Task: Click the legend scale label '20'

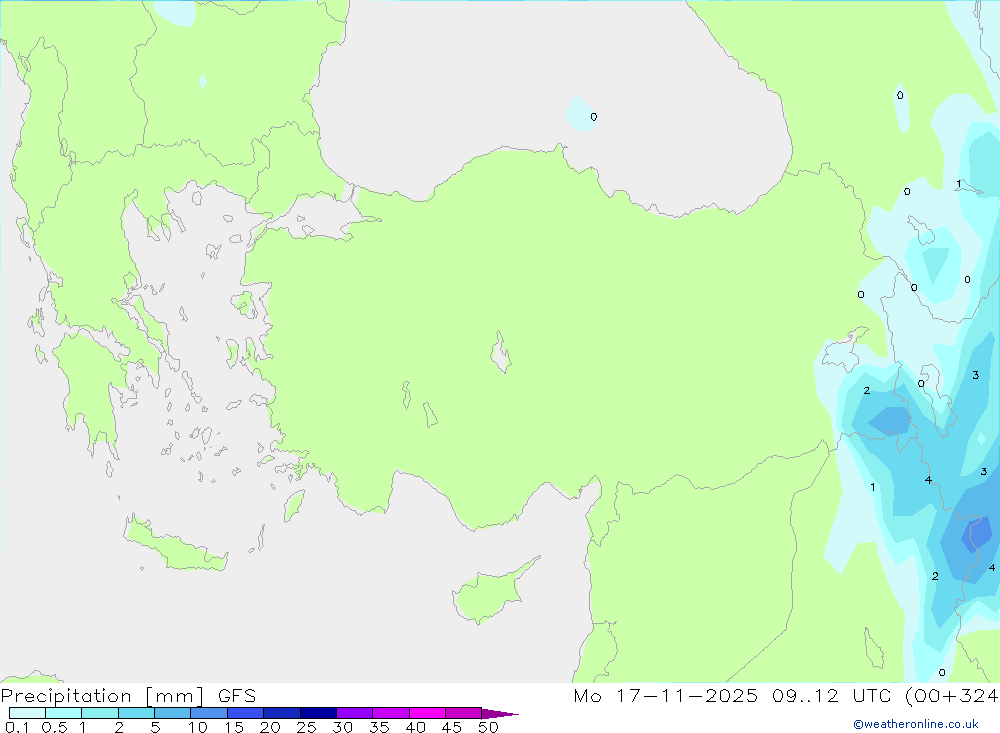Action: (x=270, y=727)
